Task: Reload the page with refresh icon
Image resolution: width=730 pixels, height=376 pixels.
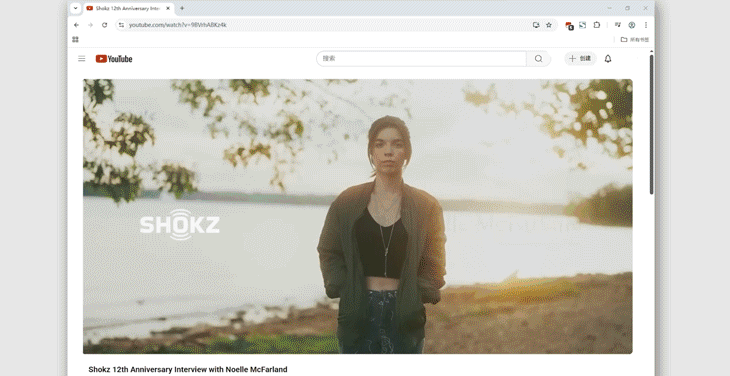Action: 105,25
